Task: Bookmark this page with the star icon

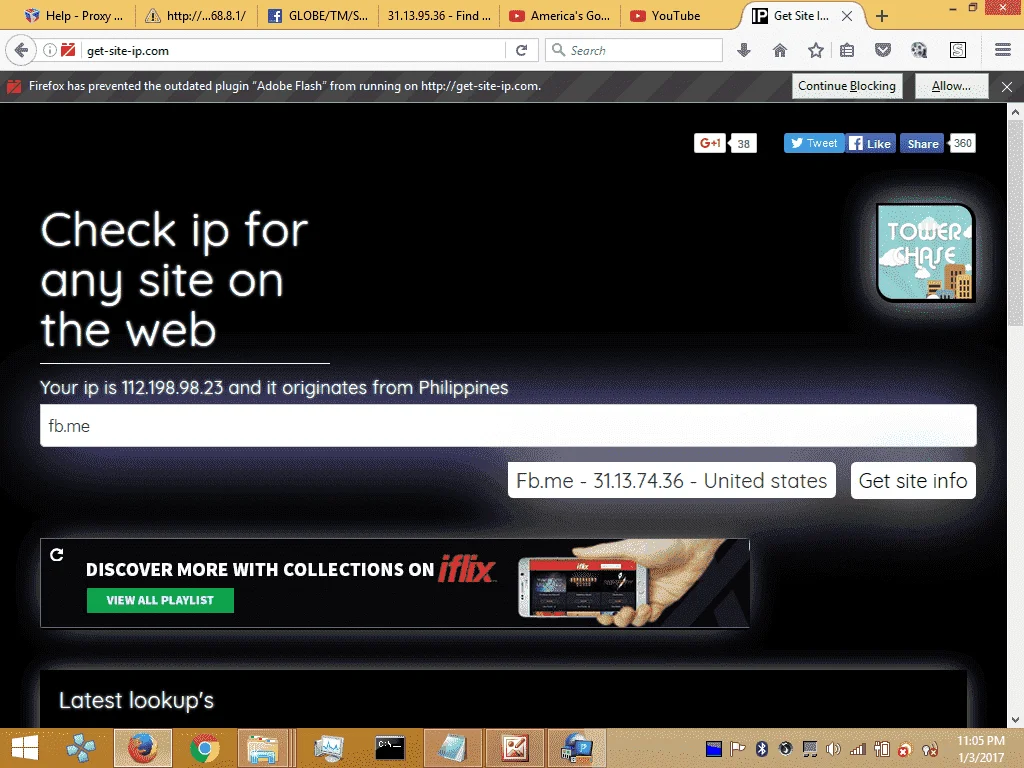Action: tap(816, 50)
